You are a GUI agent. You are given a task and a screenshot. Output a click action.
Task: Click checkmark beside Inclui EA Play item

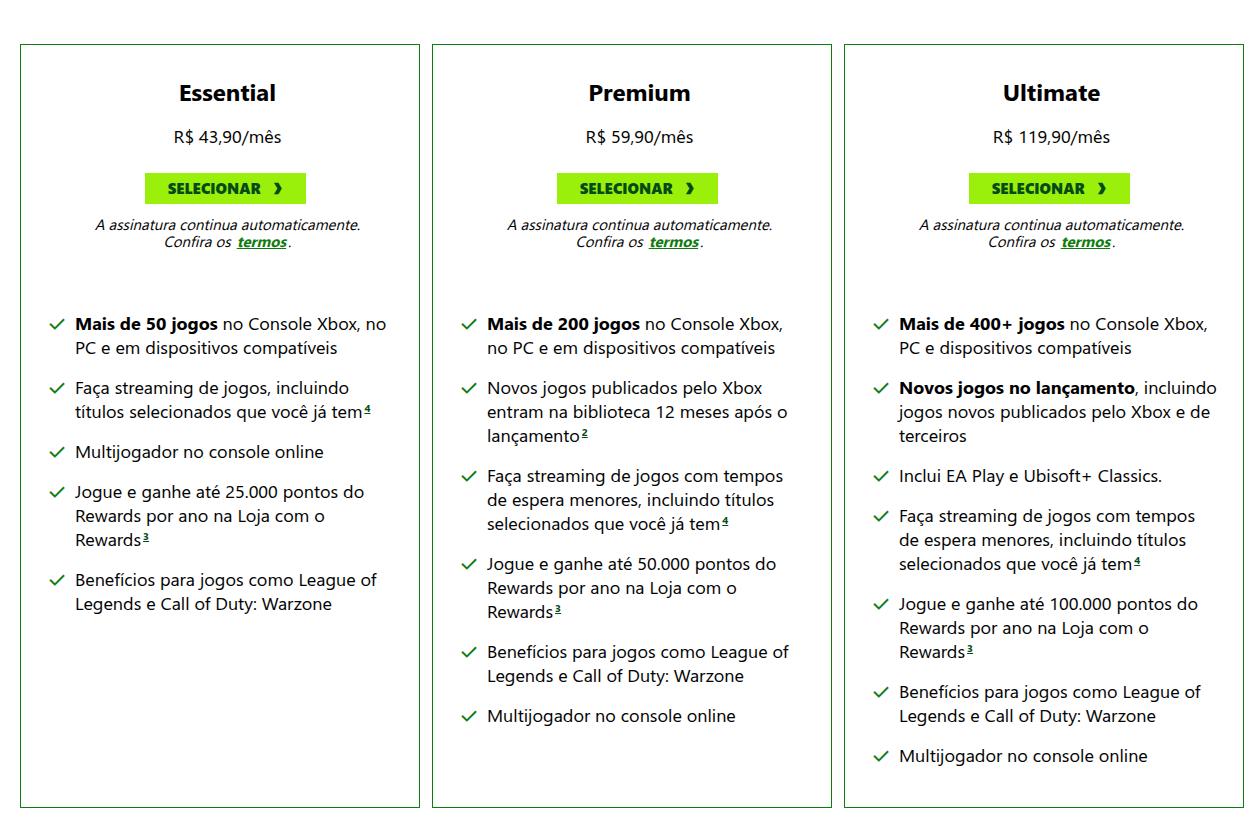881,476
